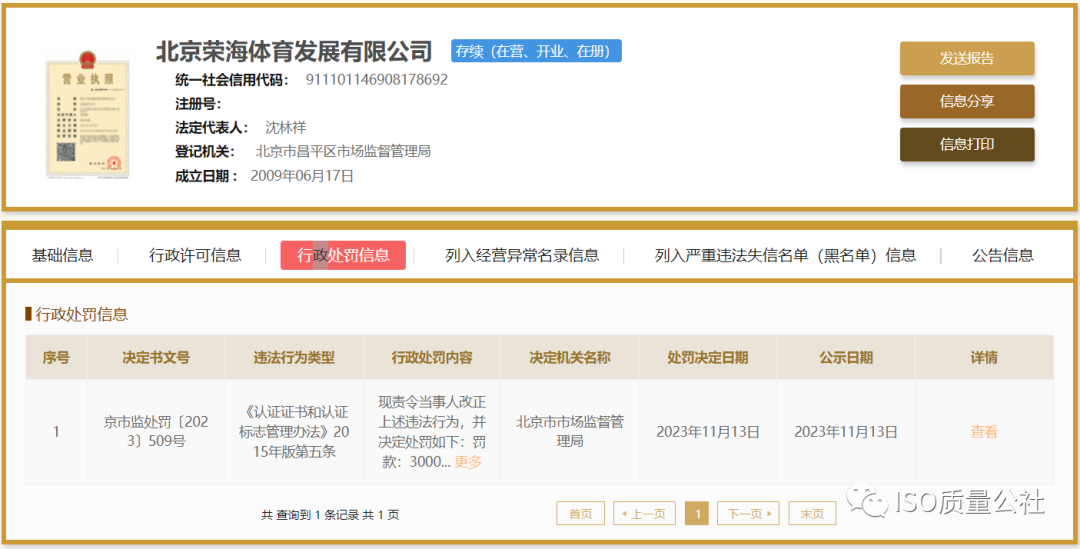Expand penalty content with 更多 link
This screenshot has width=1080, height=549.
click(x=468, y=462)
